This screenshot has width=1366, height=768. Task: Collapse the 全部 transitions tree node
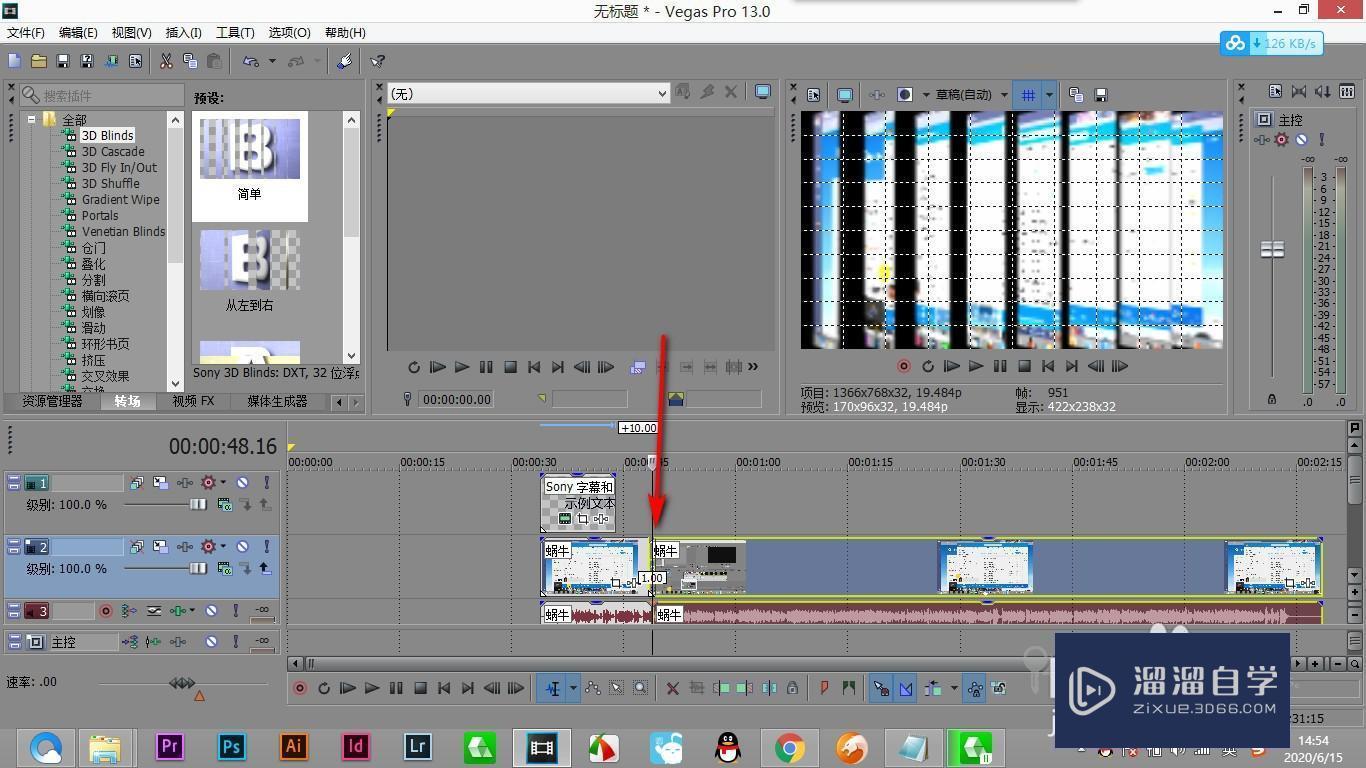(31, 119)
